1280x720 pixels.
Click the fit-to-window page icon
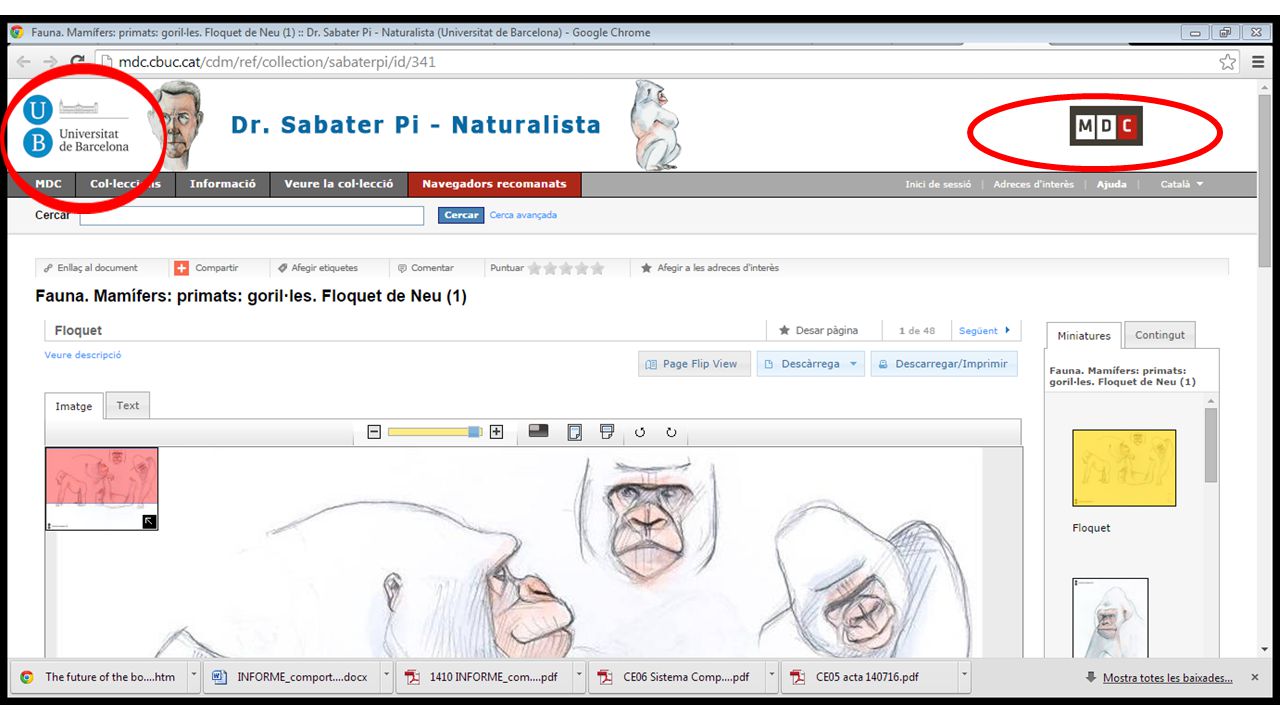click(574, 432)
